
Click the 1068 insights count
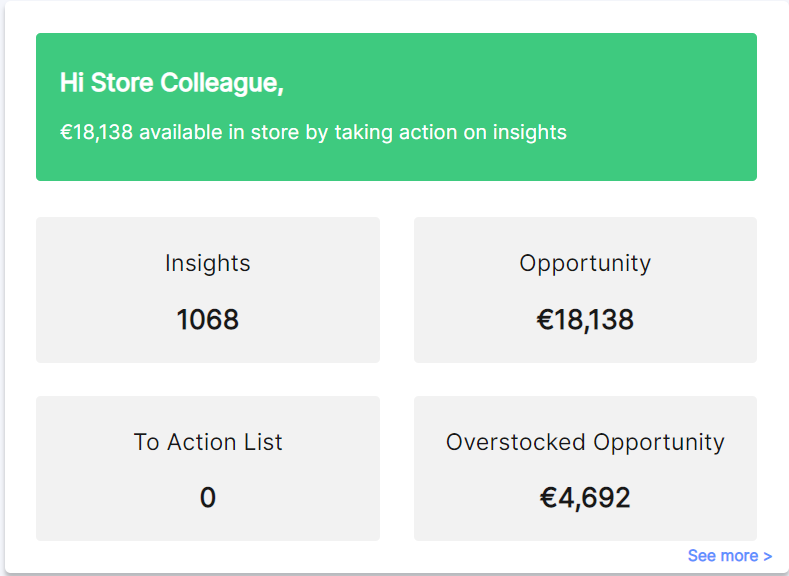click(208, 320)
